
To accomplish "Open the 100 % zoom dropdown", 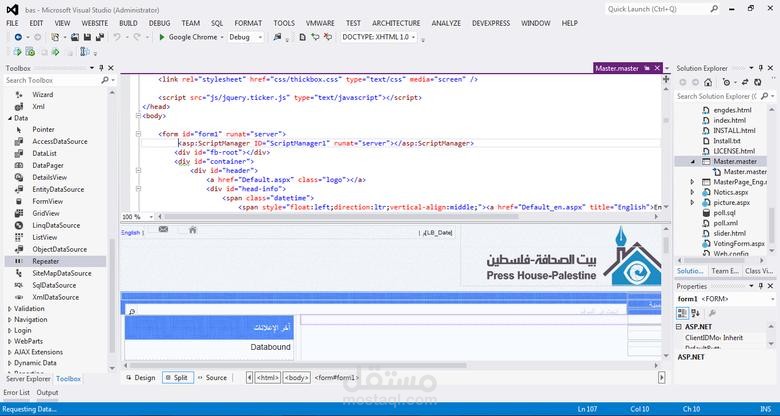I will coord(151,217).
